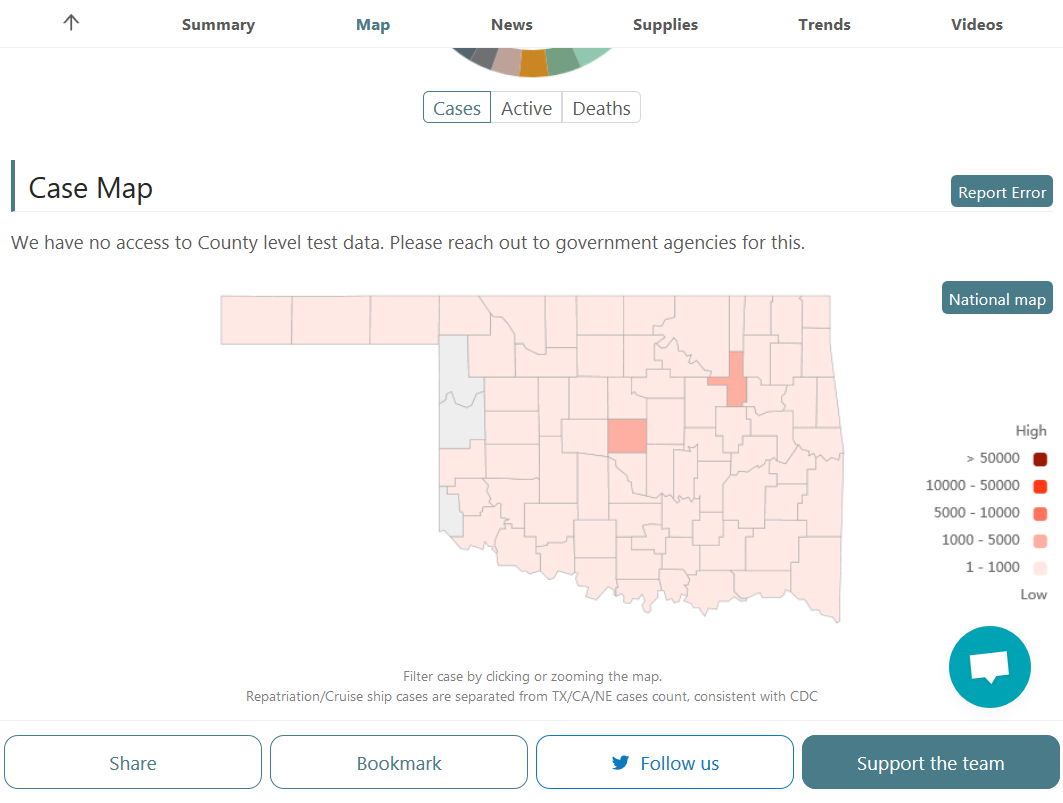Select the Cases toggle option

coord(457,108)
